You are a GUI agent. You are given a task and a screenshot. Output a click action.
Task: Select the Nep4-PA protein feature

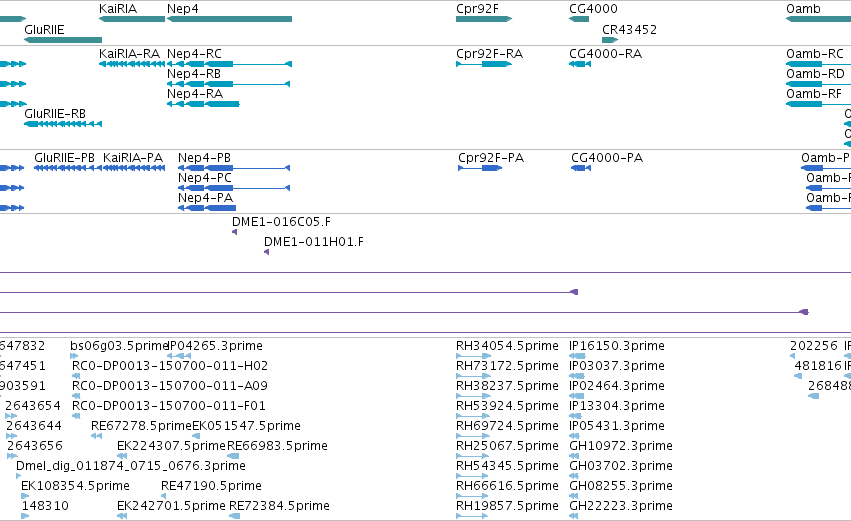point(207,208)
